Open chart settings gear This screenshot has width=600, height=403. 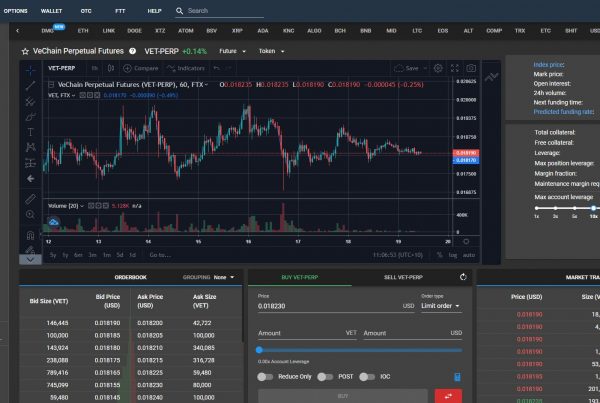pyautogui.click(x=438, y=68)
